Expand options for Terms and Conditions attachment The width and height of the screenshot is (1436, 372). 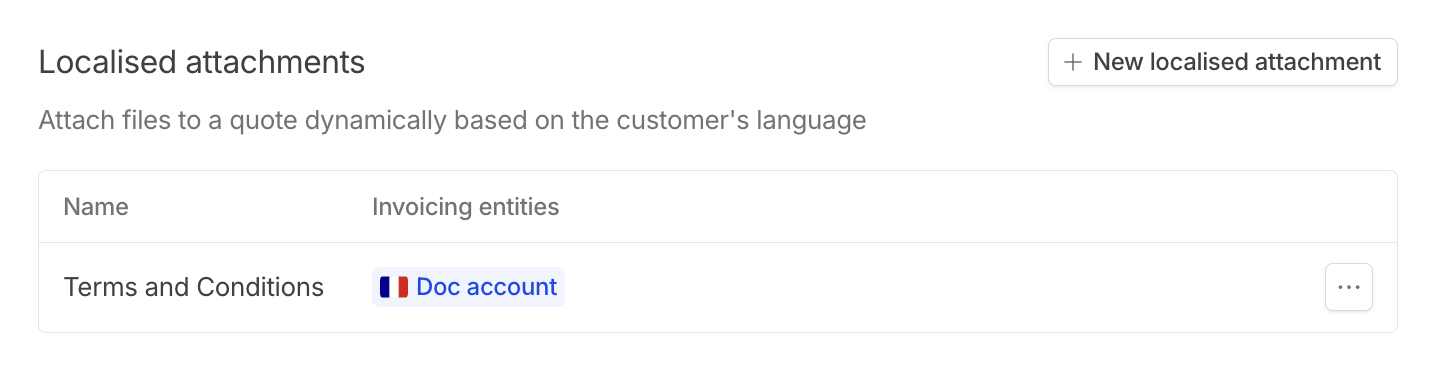(x=1349, y=287)
